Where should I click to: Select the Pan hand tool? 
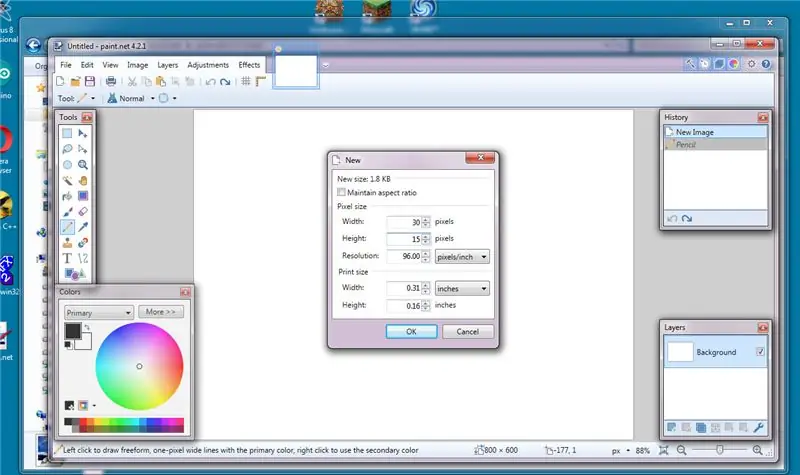[x=83, y=181]
